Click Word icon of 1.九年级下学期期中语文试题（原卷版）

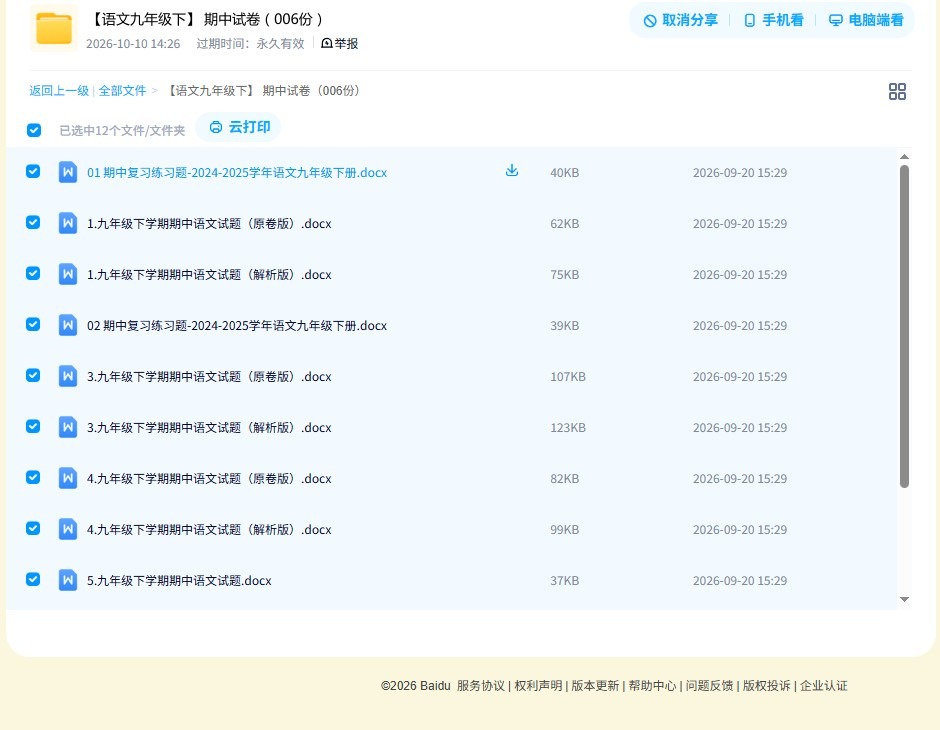[68, 224]
